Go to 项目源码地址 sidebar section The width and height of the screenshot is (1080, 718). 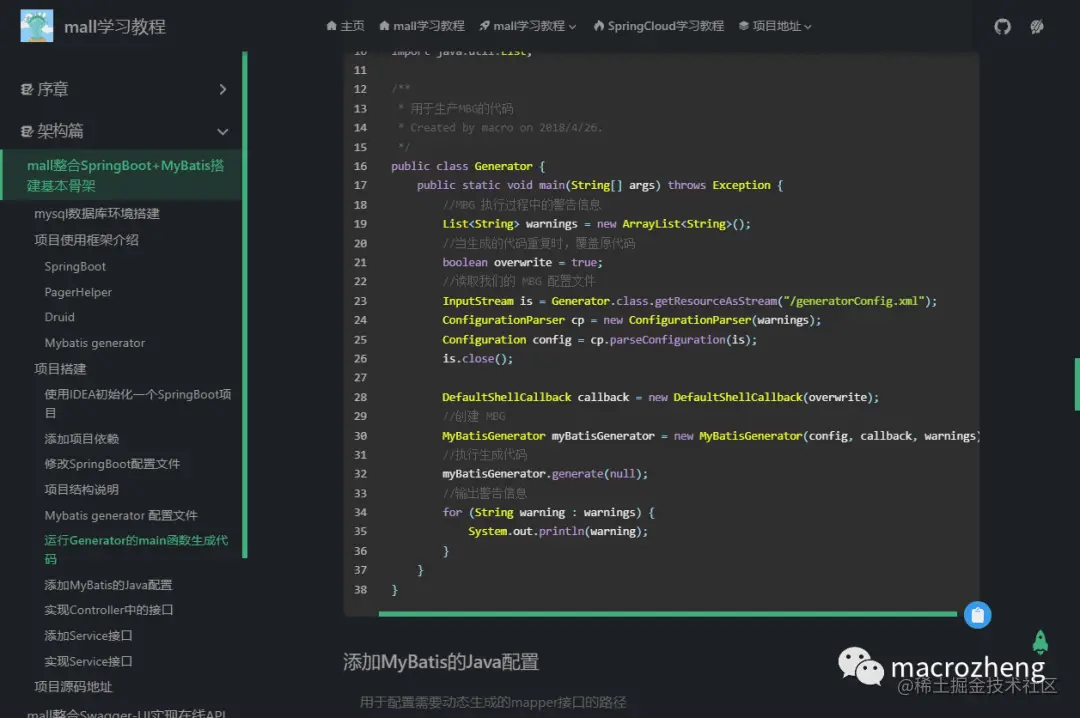(x=74, y=687)
